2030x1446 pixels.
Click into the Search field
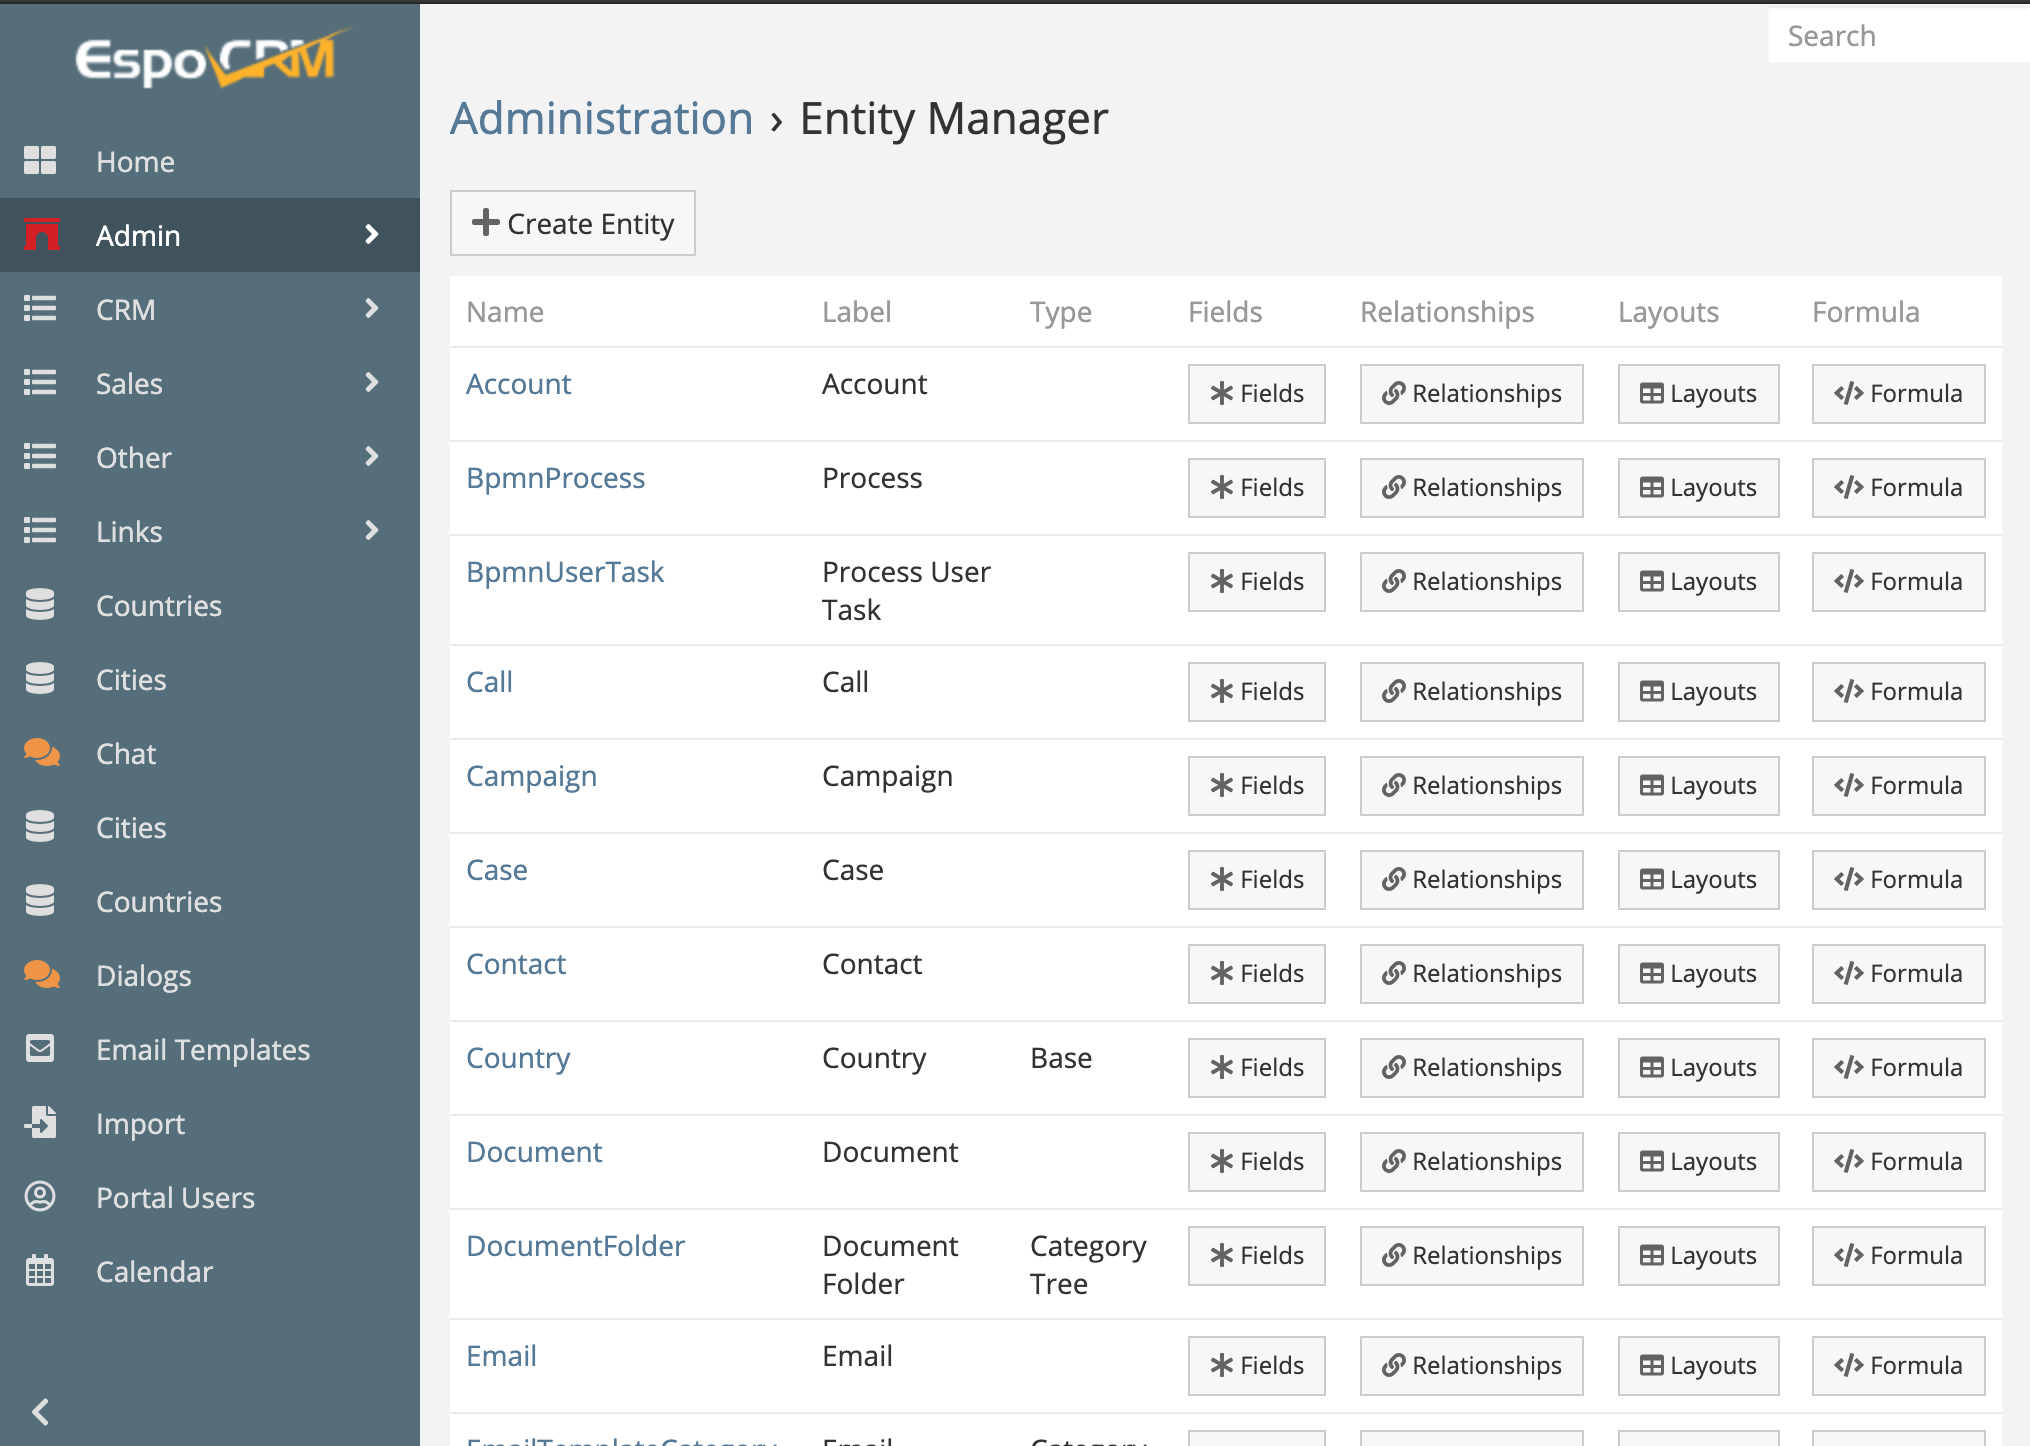(1900, 35)
